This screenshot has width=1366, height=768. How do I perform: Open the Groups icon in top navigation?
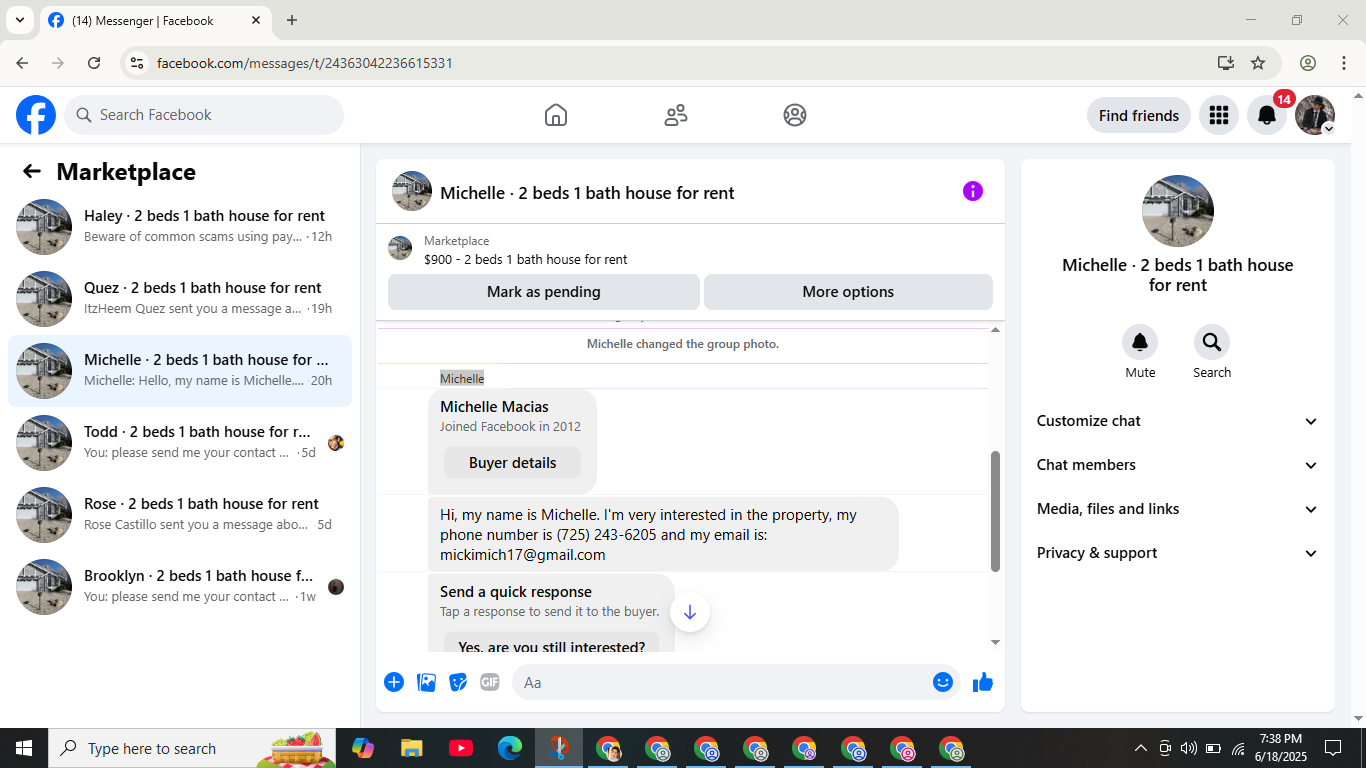(795, 115)
